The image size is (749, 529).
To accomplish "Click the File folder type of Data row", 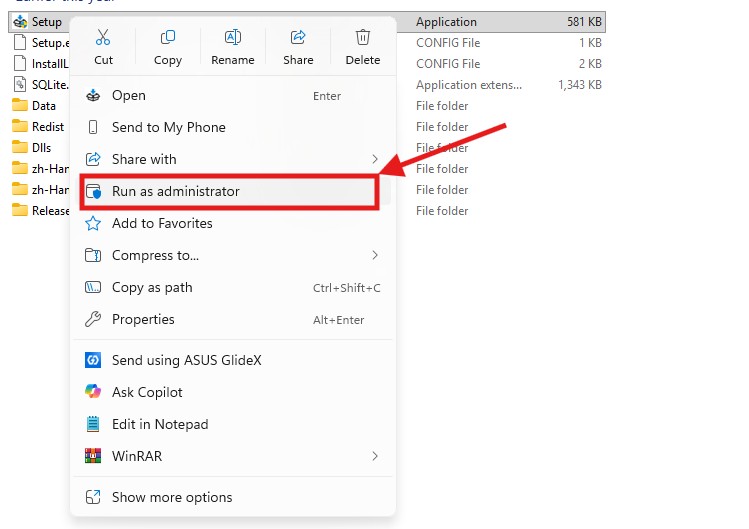I will 442,106.
